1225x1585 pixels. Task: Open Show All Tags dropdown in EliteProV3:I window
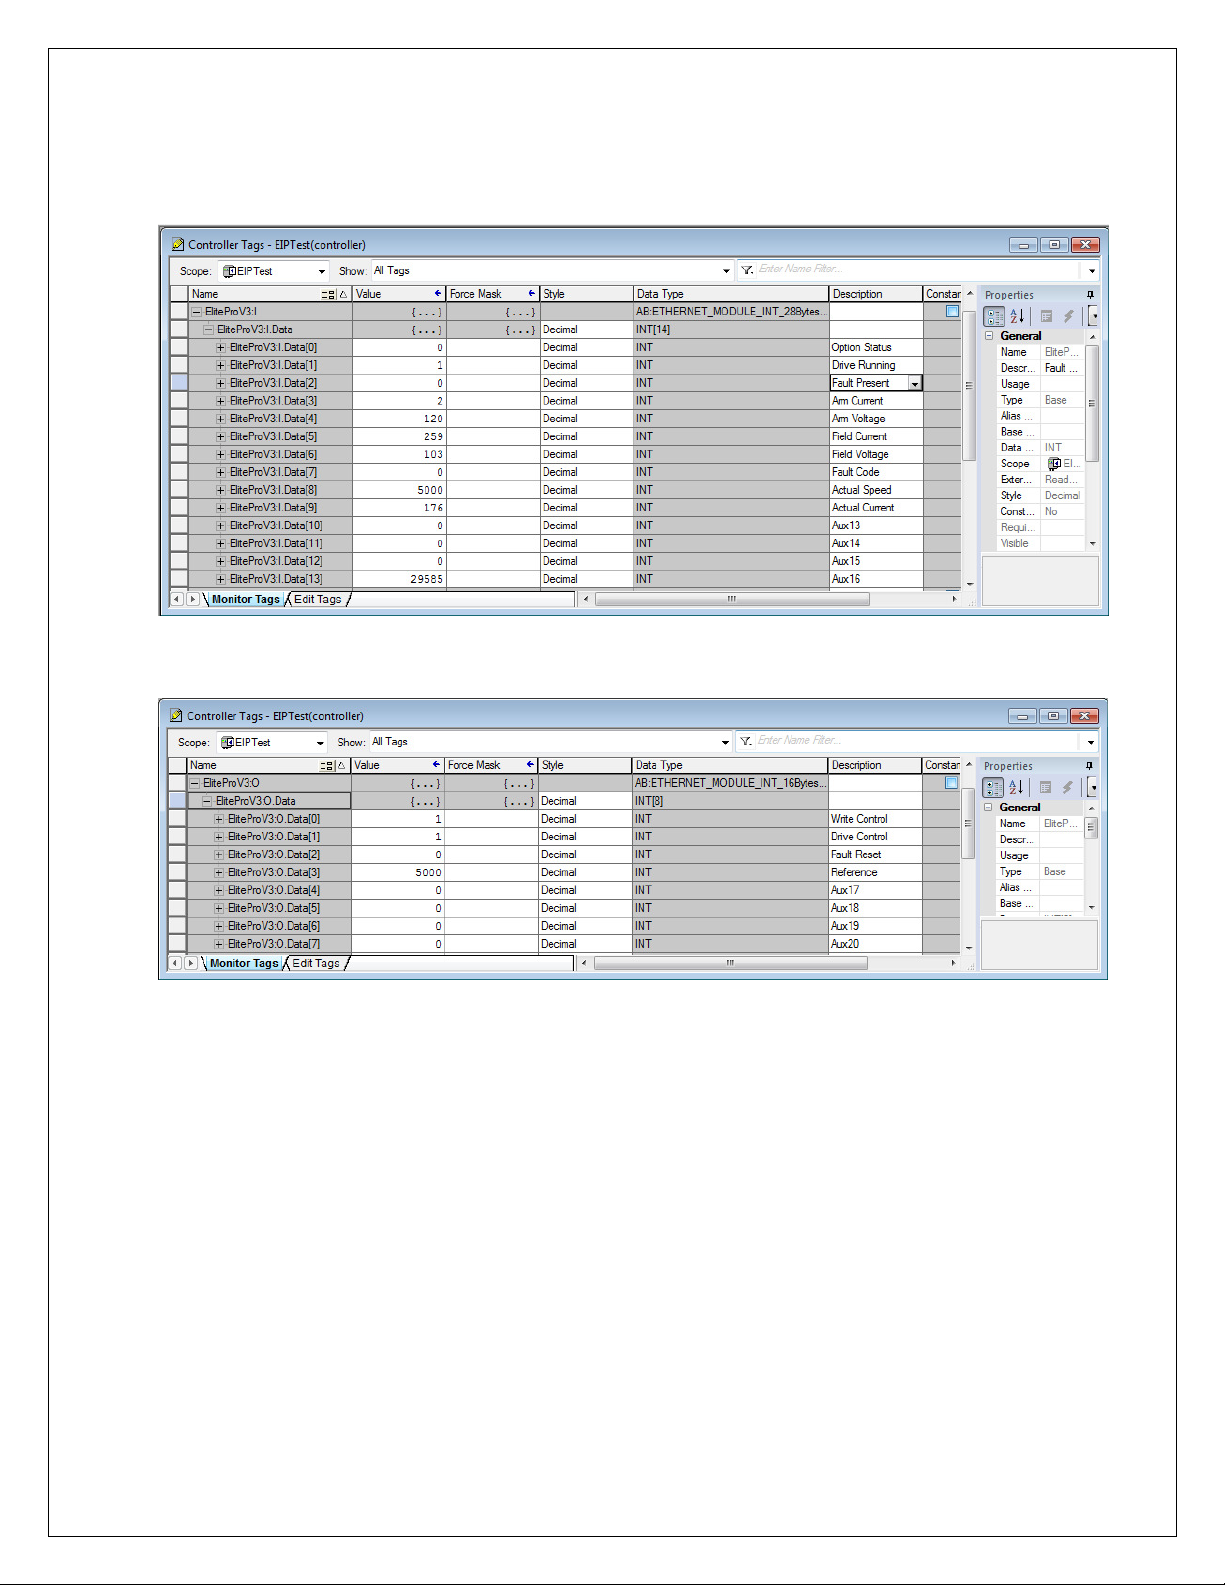pos(726,271)
